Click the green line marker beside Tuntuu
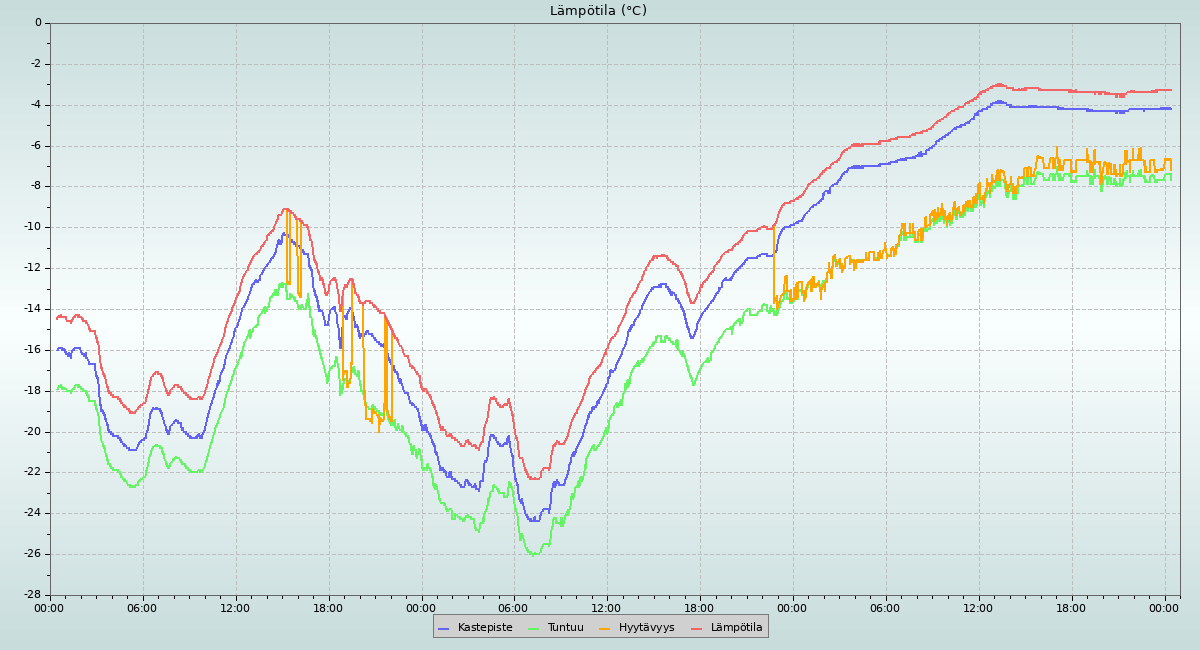Screen dimensions: 1200x650 [x=533, y=628]
